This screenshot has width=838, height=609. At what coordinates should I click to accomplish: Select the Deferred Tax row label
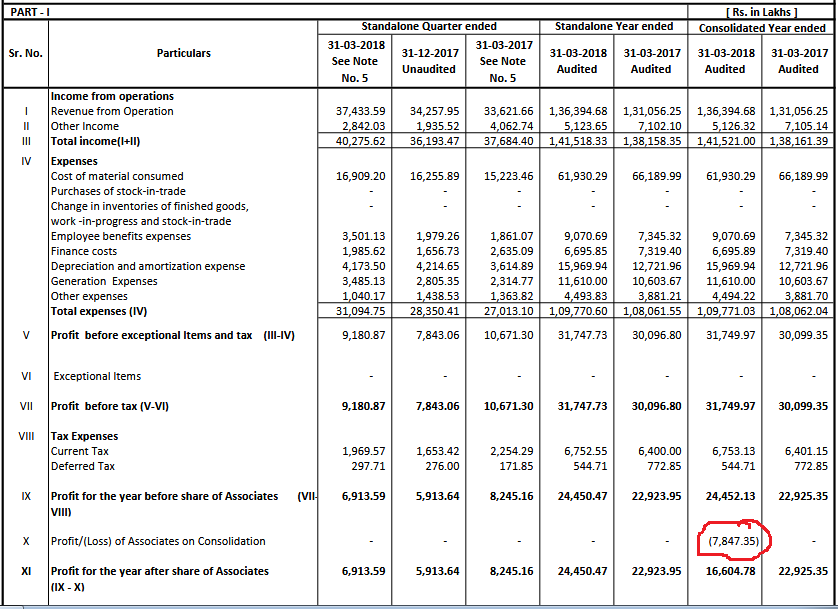(83, 466)
